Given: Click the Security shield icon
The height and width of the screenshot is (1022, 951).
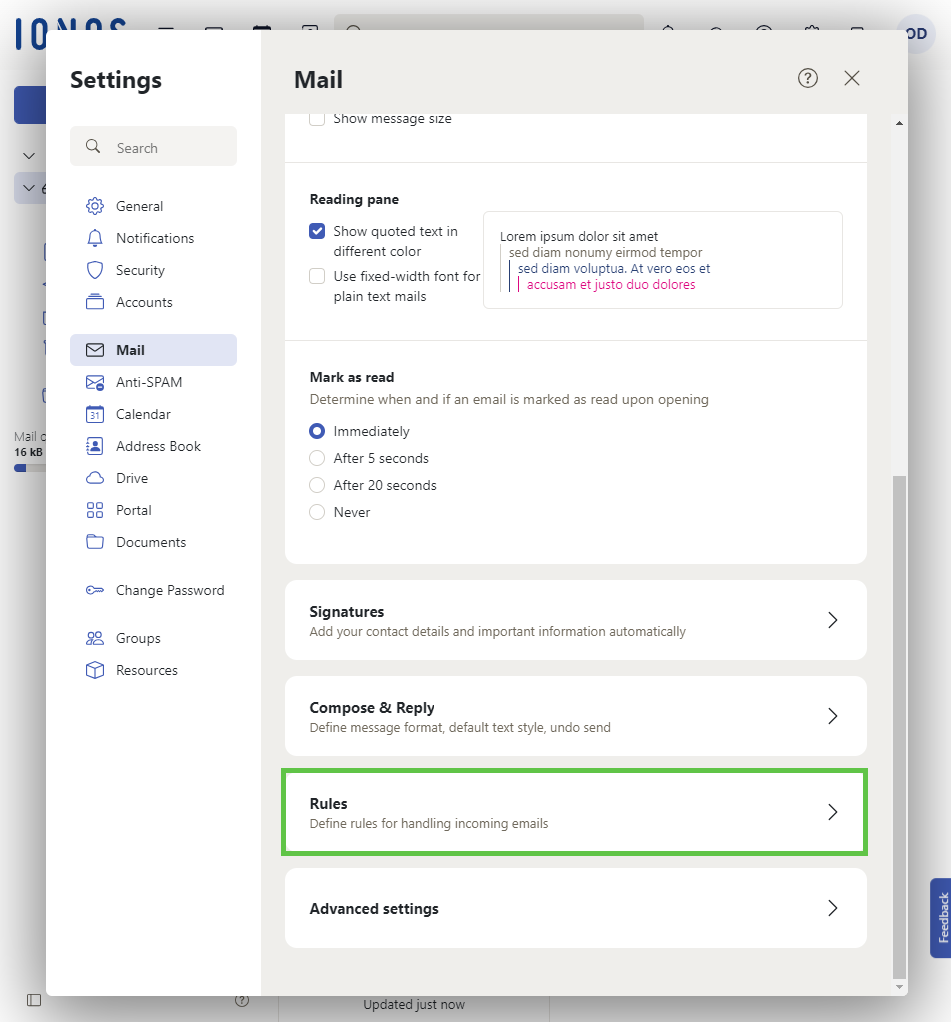Looking at the screenshot, I should click(95, 270).
